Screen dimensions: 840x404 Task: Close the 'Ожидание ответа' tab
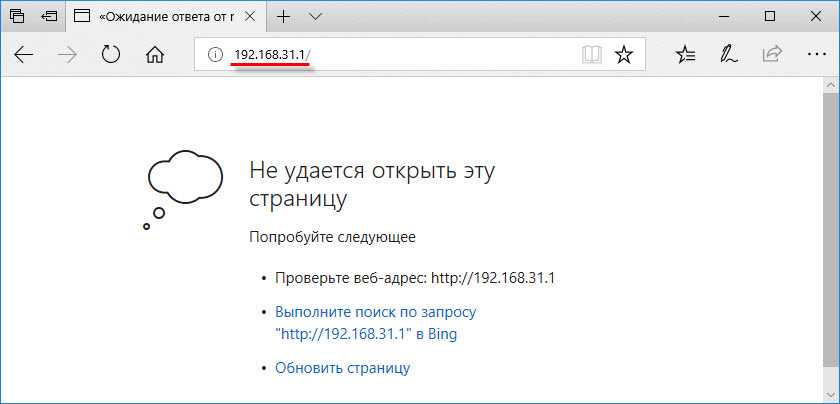(x=251, y=17)
